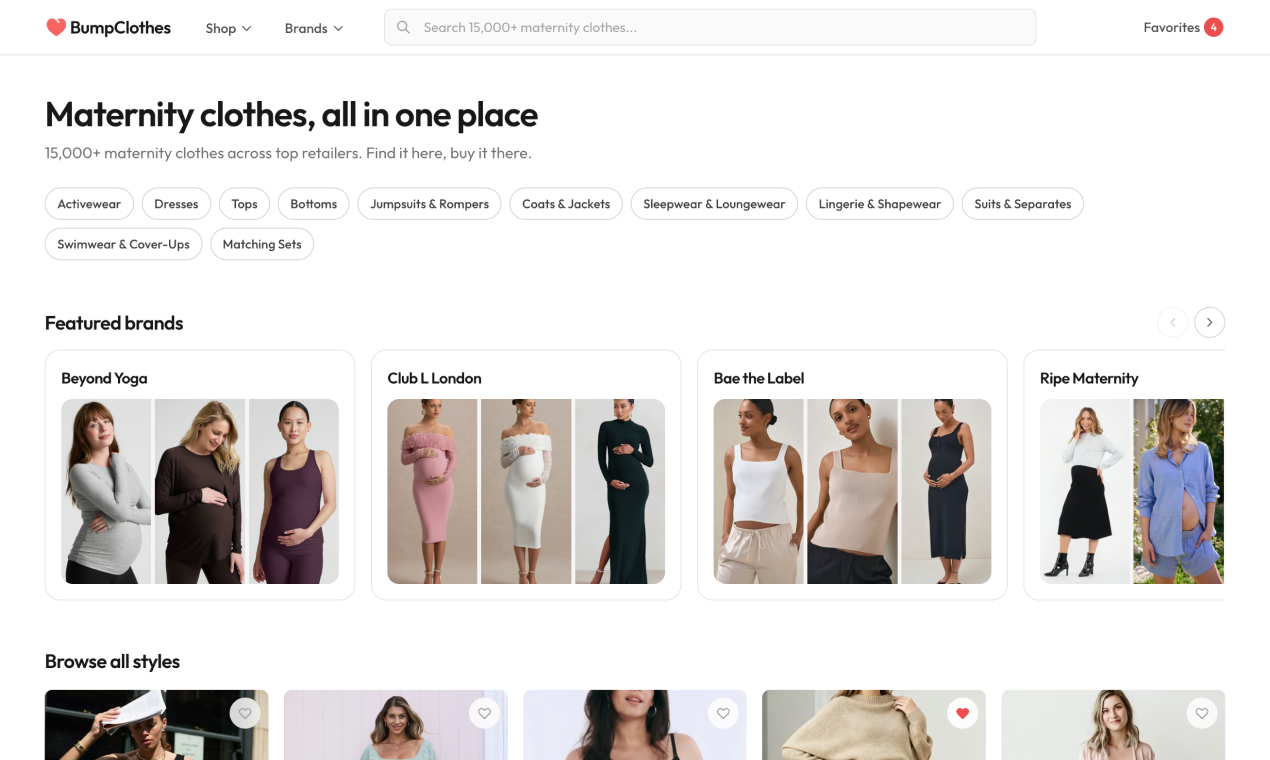Click the red Favorites count badge

tap(1213, 27)
